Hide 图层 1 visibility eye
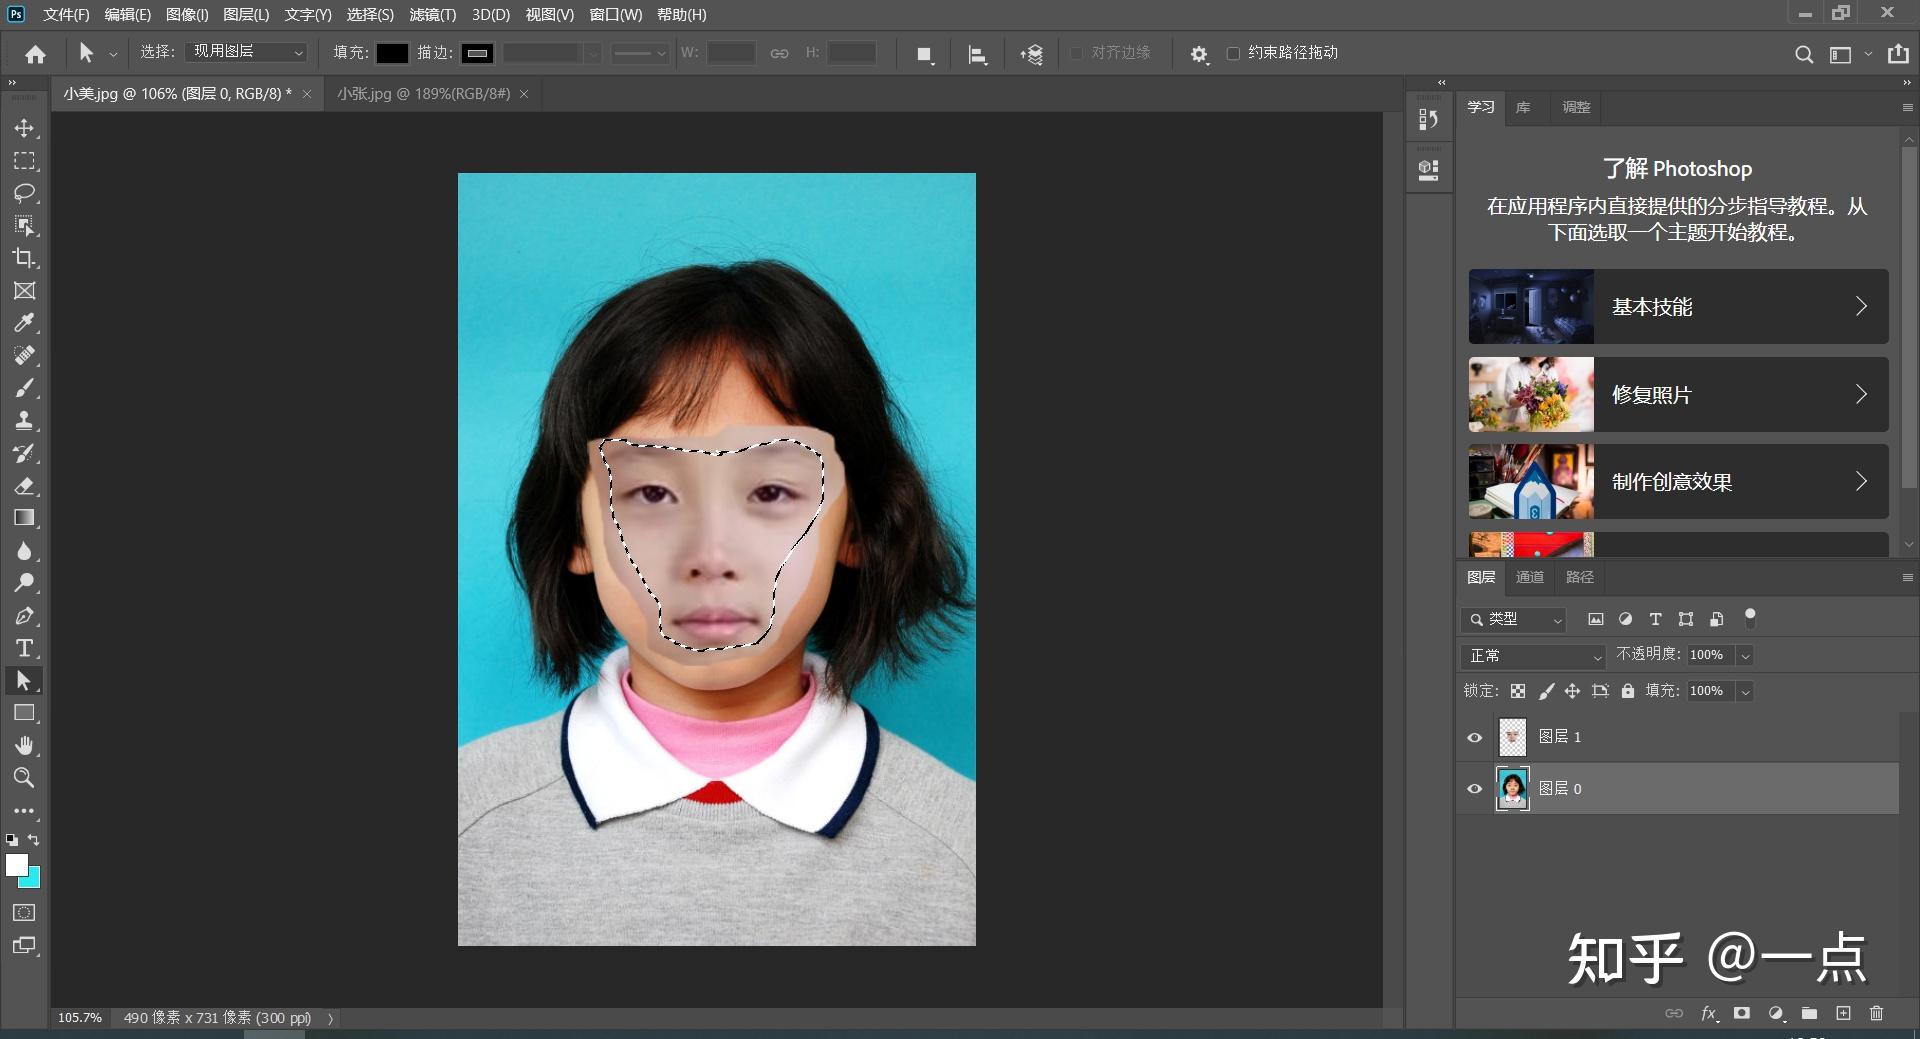This screenshot has width=1920, height=1039. [x=1474, y=737]
